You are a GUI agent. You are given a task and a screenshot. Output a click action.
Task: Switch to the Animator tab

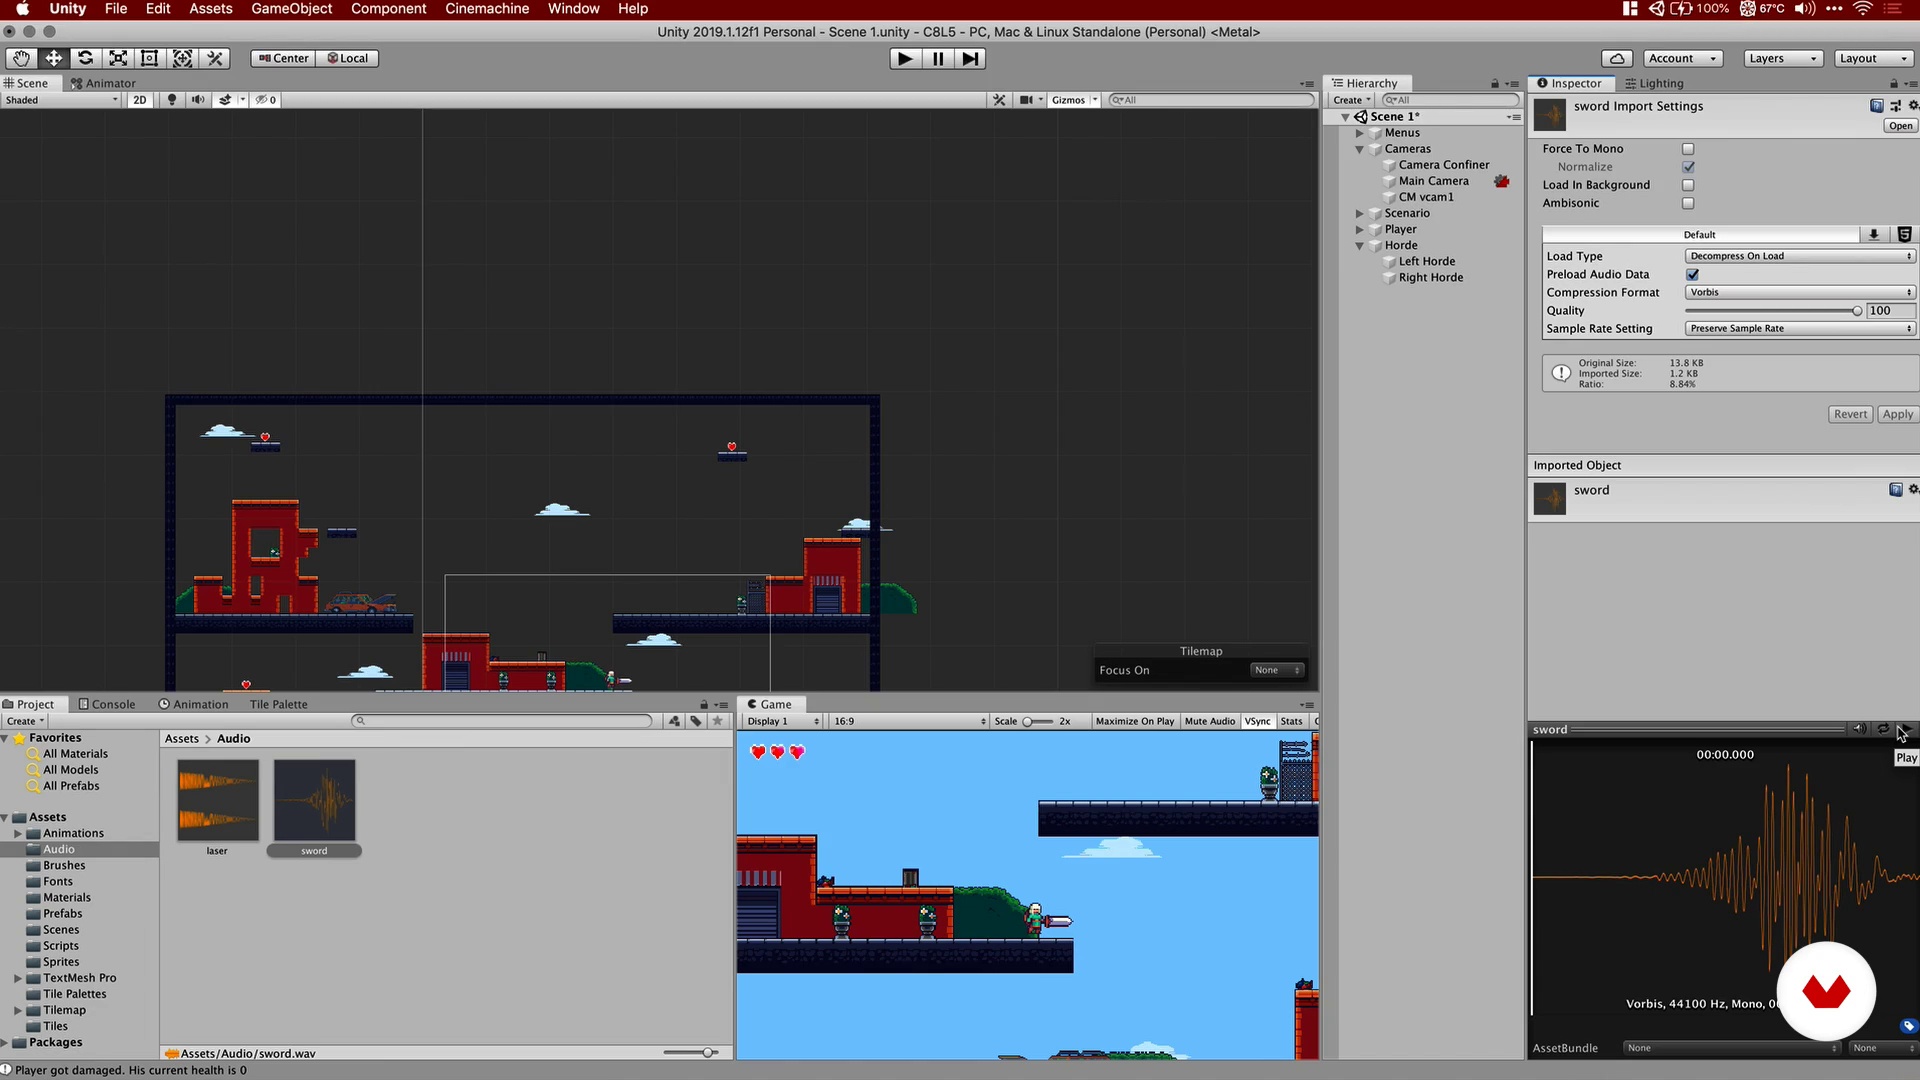tap(102, 84)
